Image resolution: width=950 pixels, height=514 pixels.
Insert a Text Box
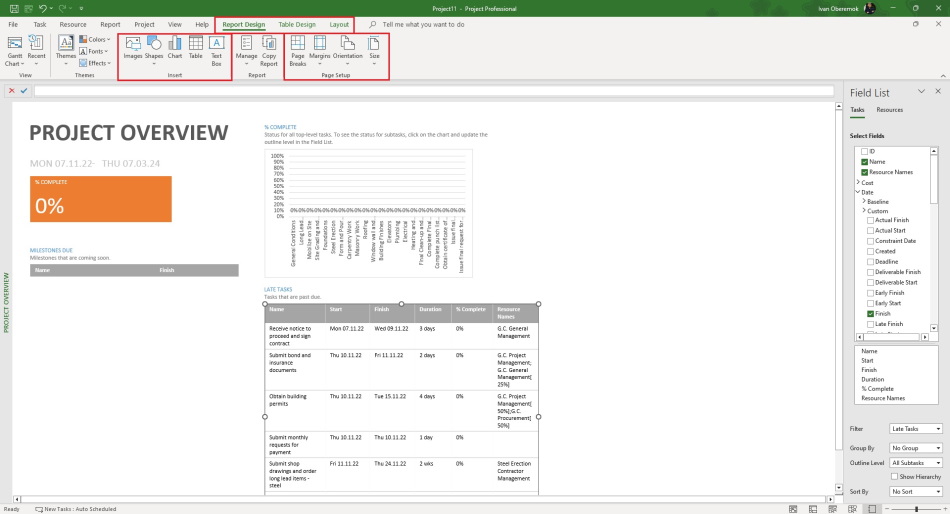click(x=216, y=52)
